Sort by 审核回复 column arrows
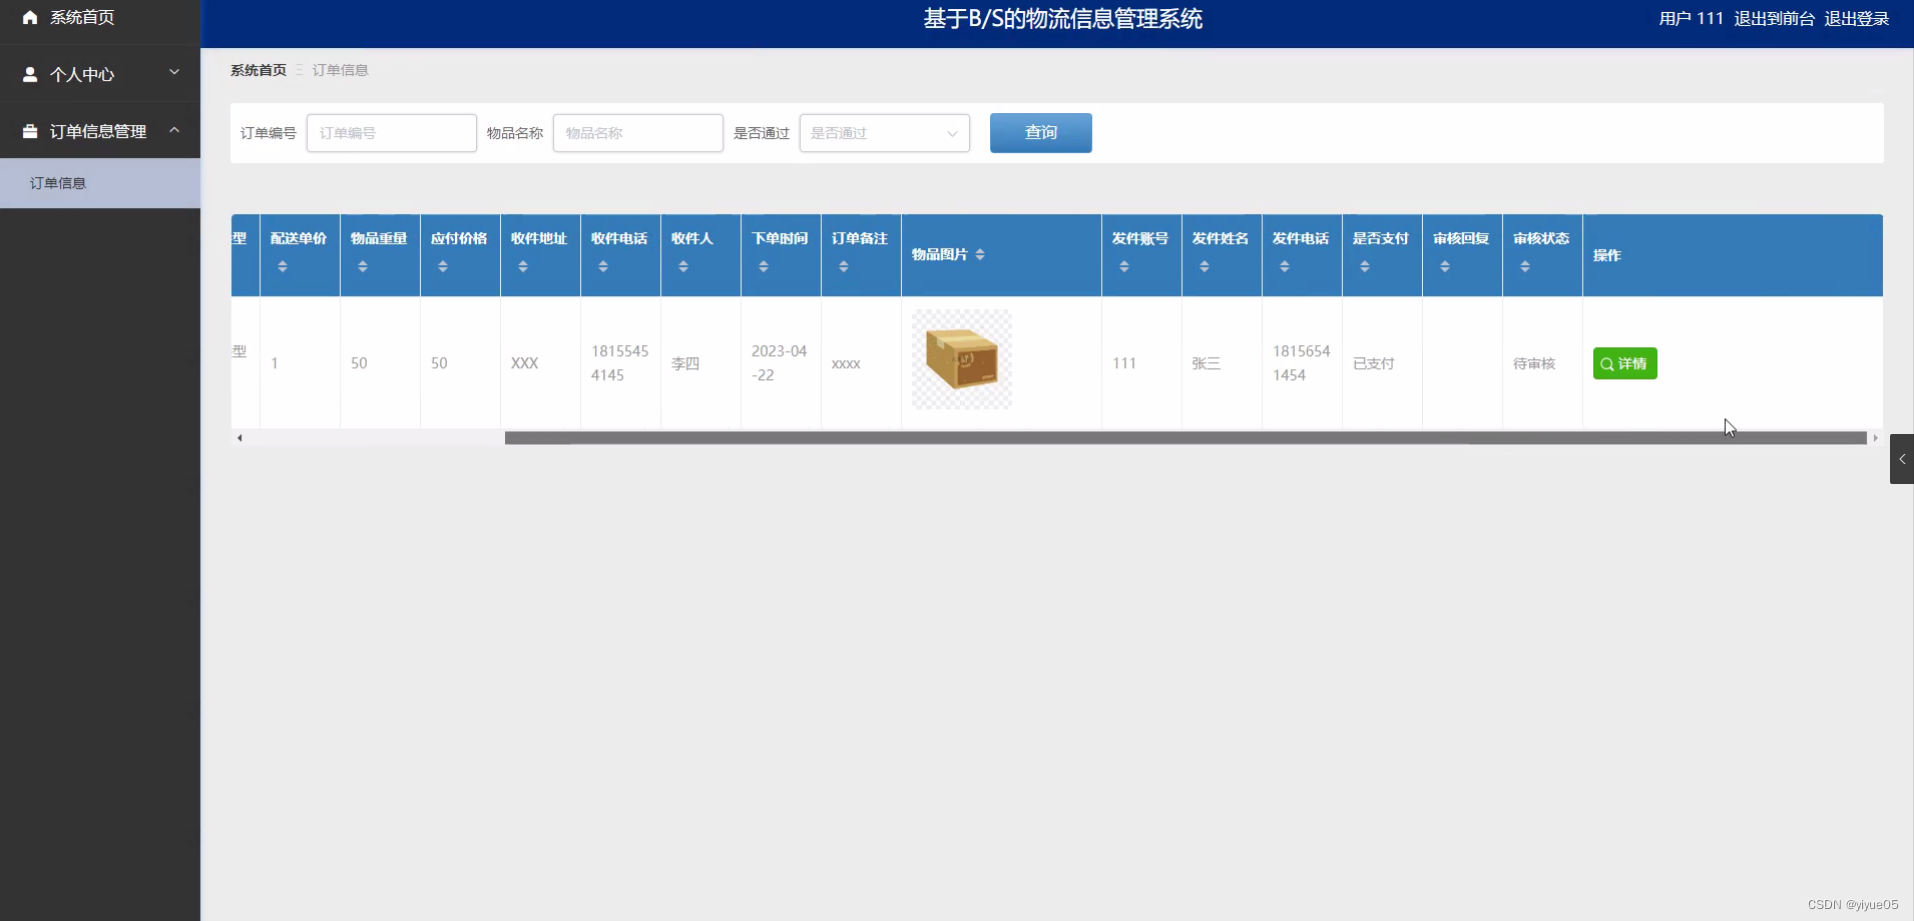Screen dimensions: 1914x921 click(1444, 266)
